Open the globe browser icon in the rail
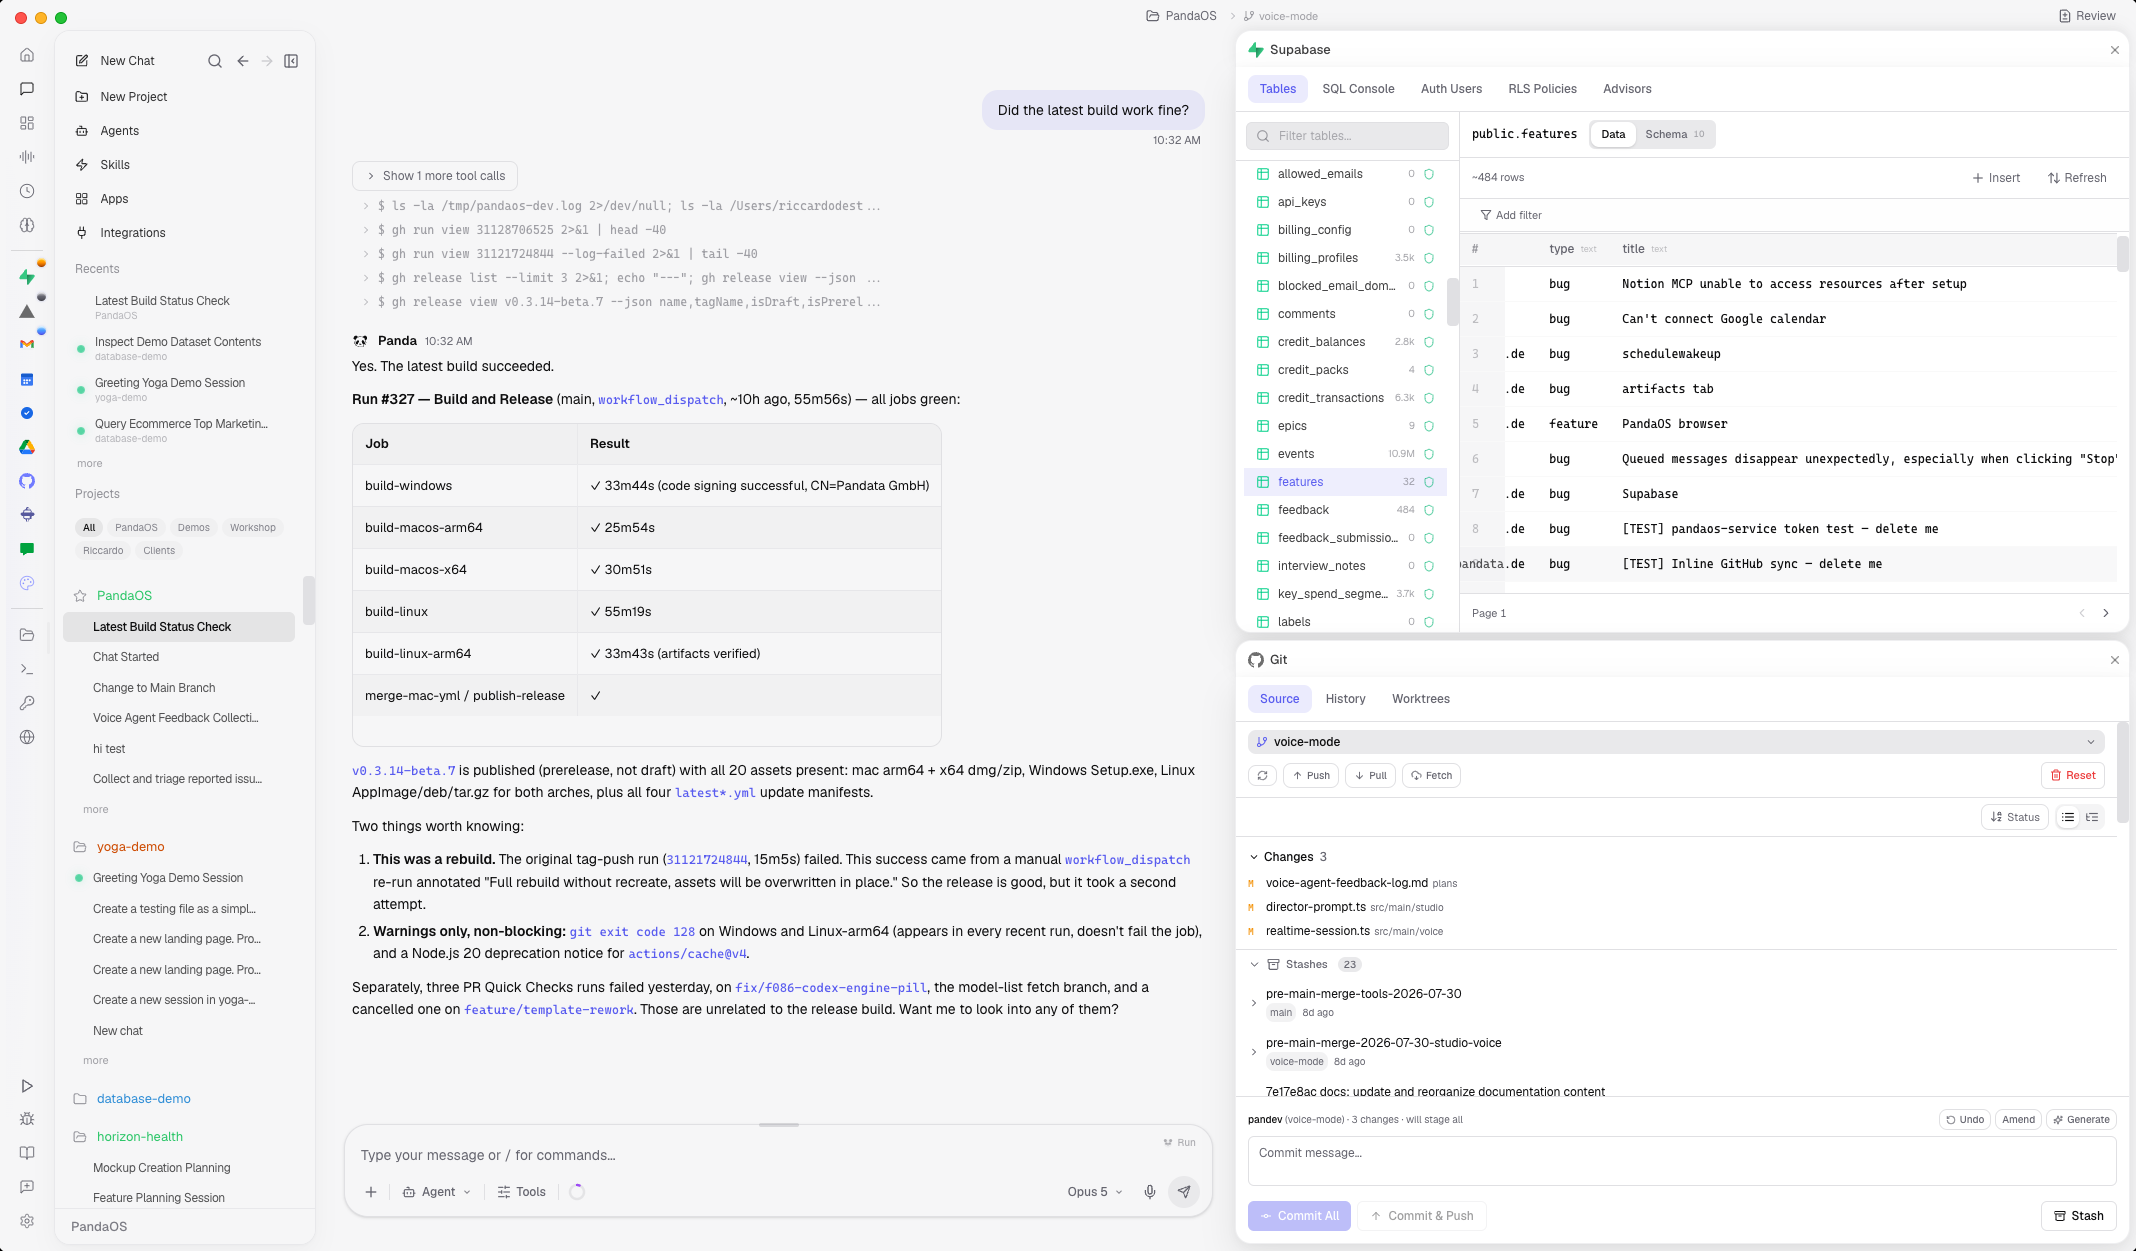This screenshot has width=2136, height=1251. click(27, 737)
